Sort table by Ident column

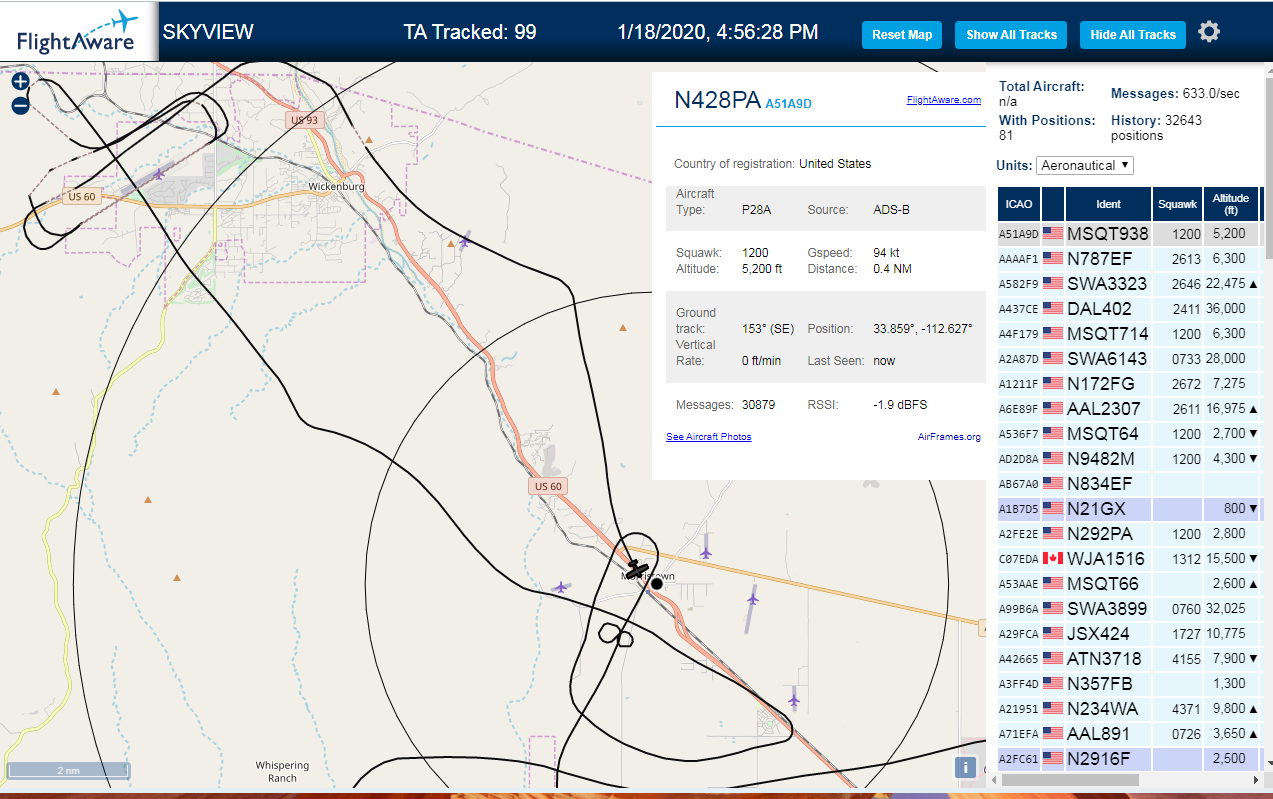click(1108, 204)
